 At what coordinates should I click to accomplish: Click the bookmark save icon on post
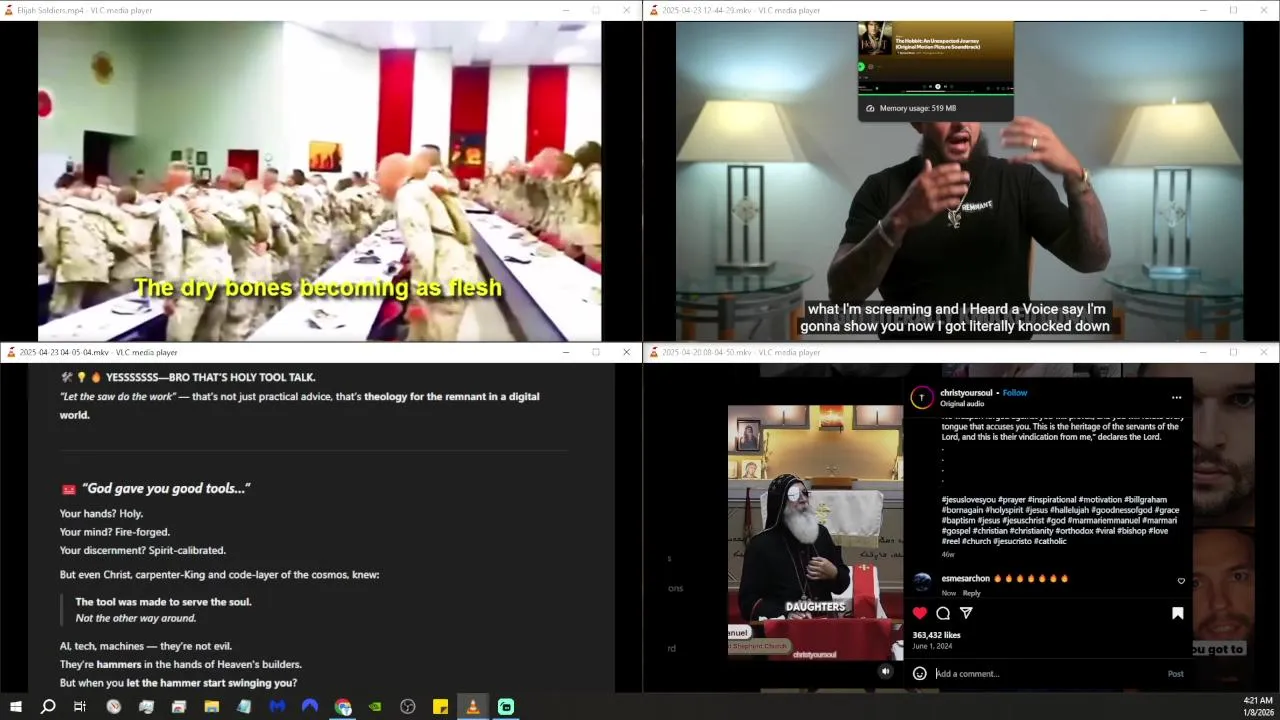pyautogui.click(x=1177, y=613)
